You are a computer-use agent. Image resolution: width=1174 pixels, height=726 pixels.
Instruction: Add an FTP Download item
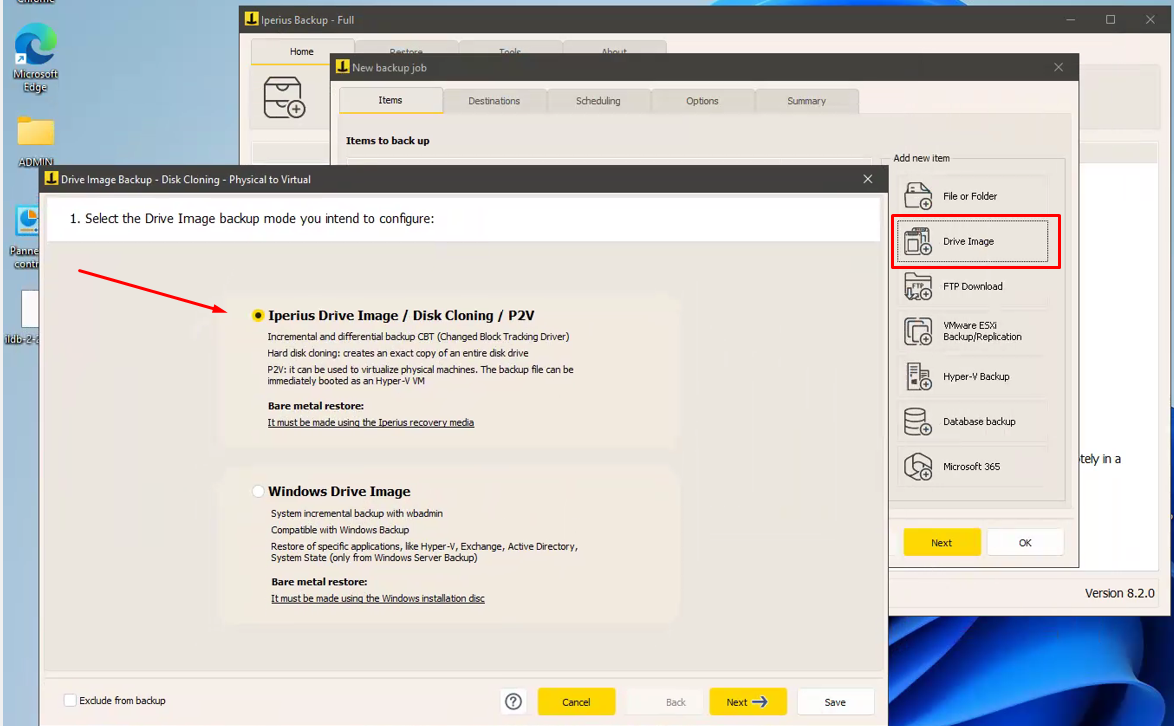pyautogui.click(x=973, y=287)
